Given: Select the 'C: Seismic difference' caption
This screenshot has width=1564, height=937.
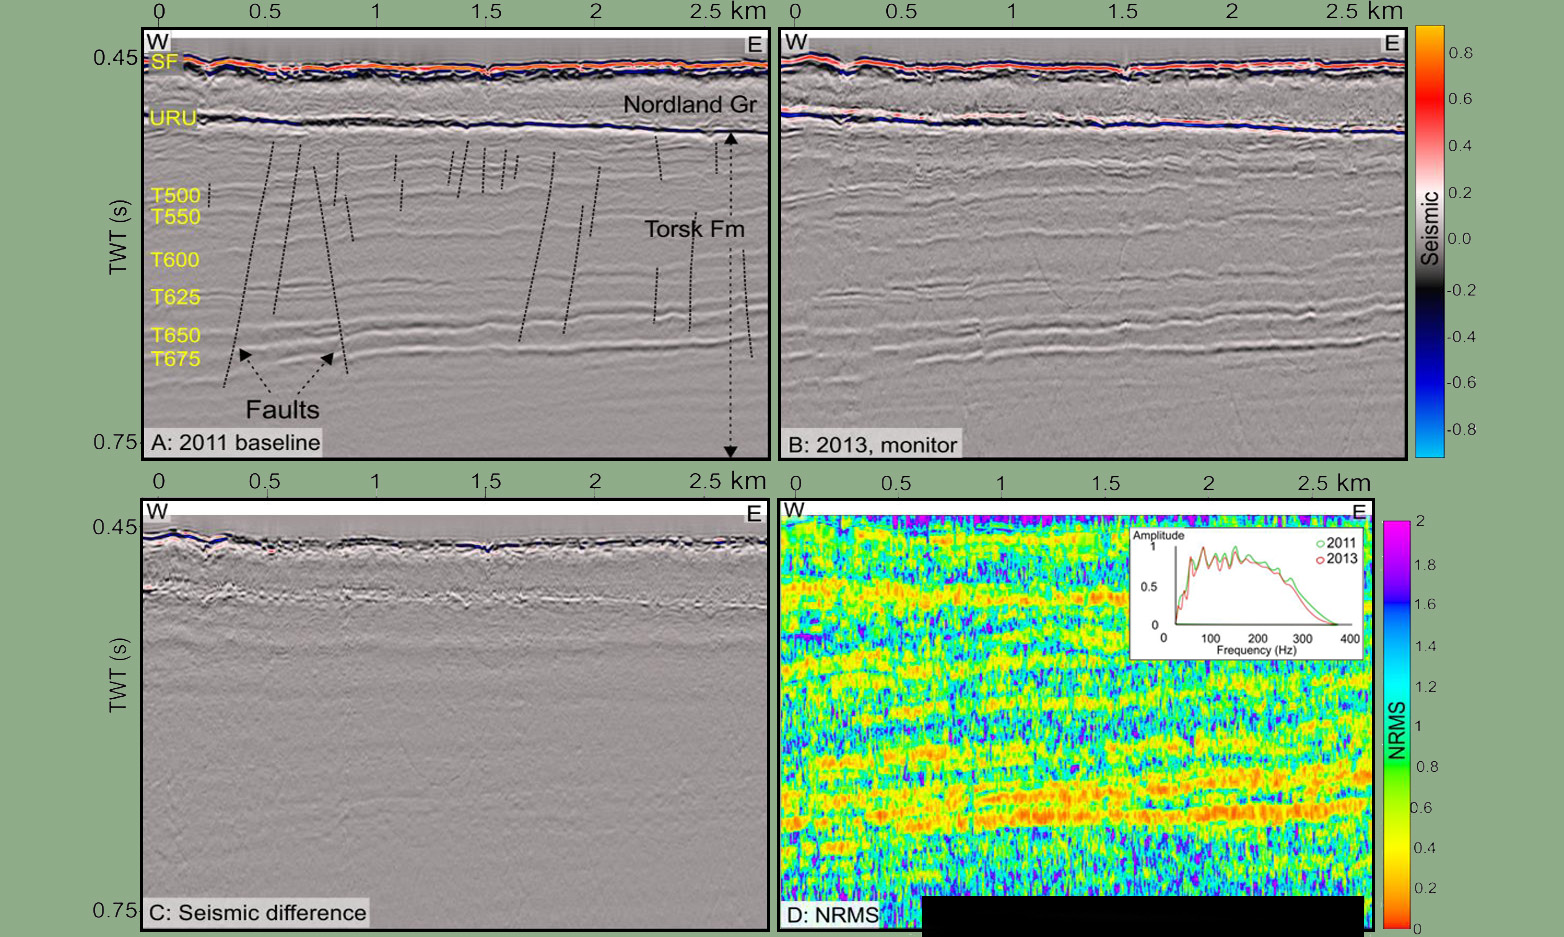Looking at the screenshot, I should [258, 913].
